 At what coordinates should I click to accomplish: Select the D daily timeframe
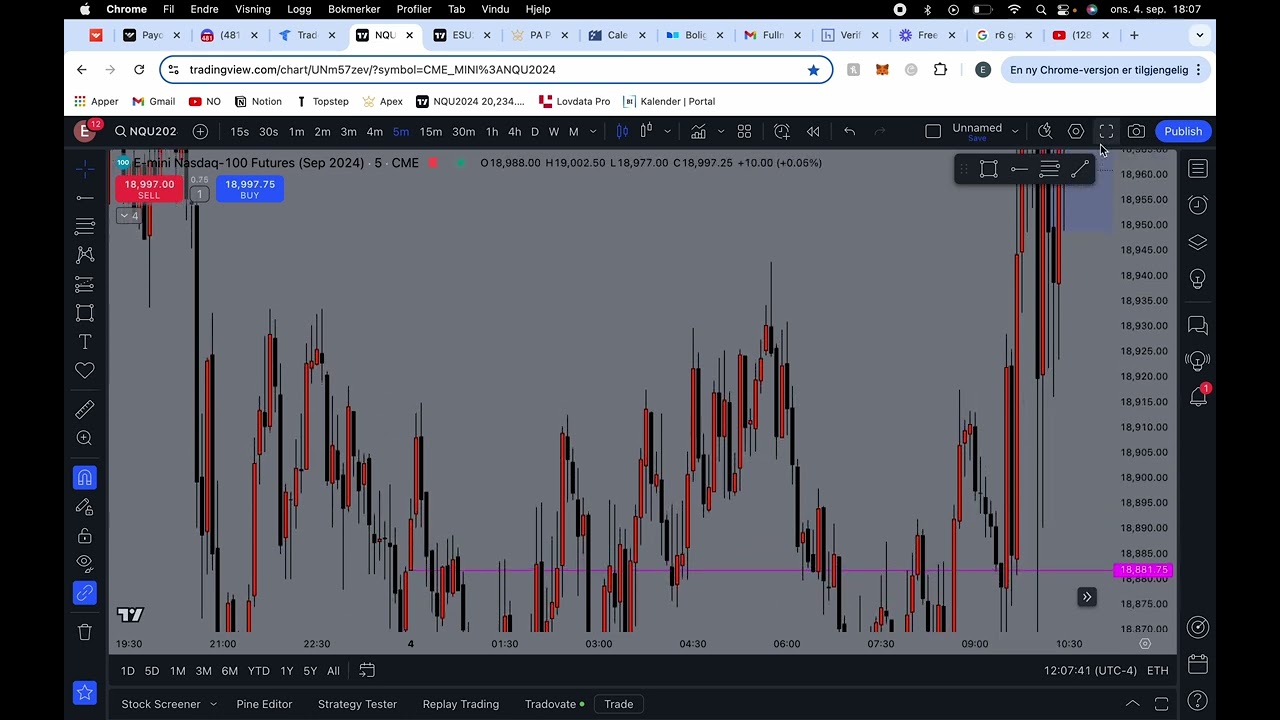(x=534, y=132)
